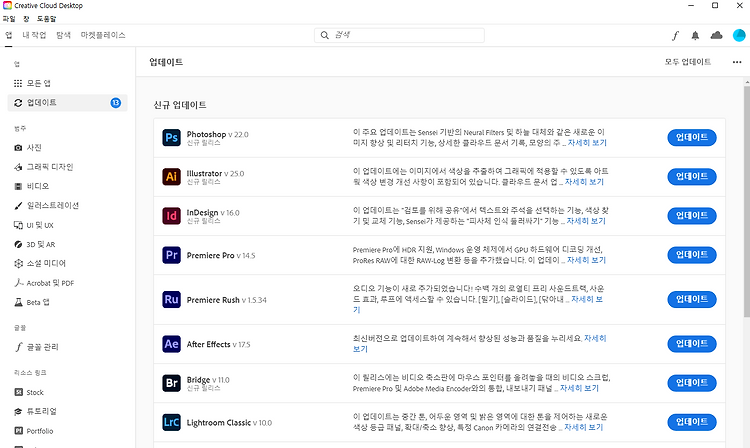Image resolution: width=750 pixels, height=448 pixels.
Task: Update Premiere Rush v 1.5.34
Action: click(x=692, y=299)
